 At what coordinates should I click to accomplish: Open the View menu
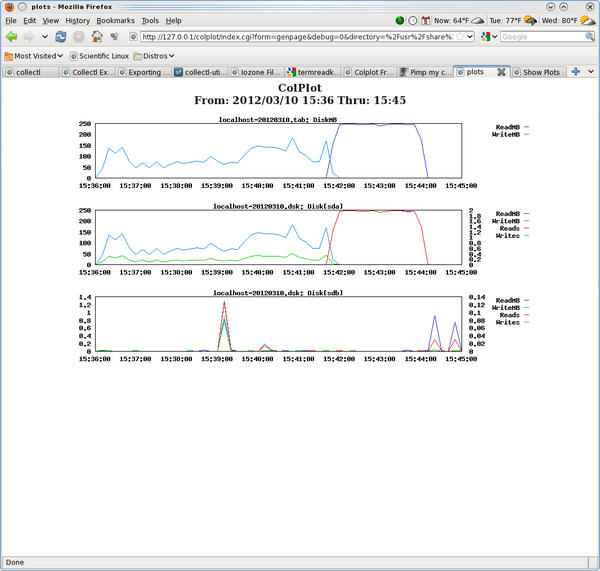click(51, 21)
